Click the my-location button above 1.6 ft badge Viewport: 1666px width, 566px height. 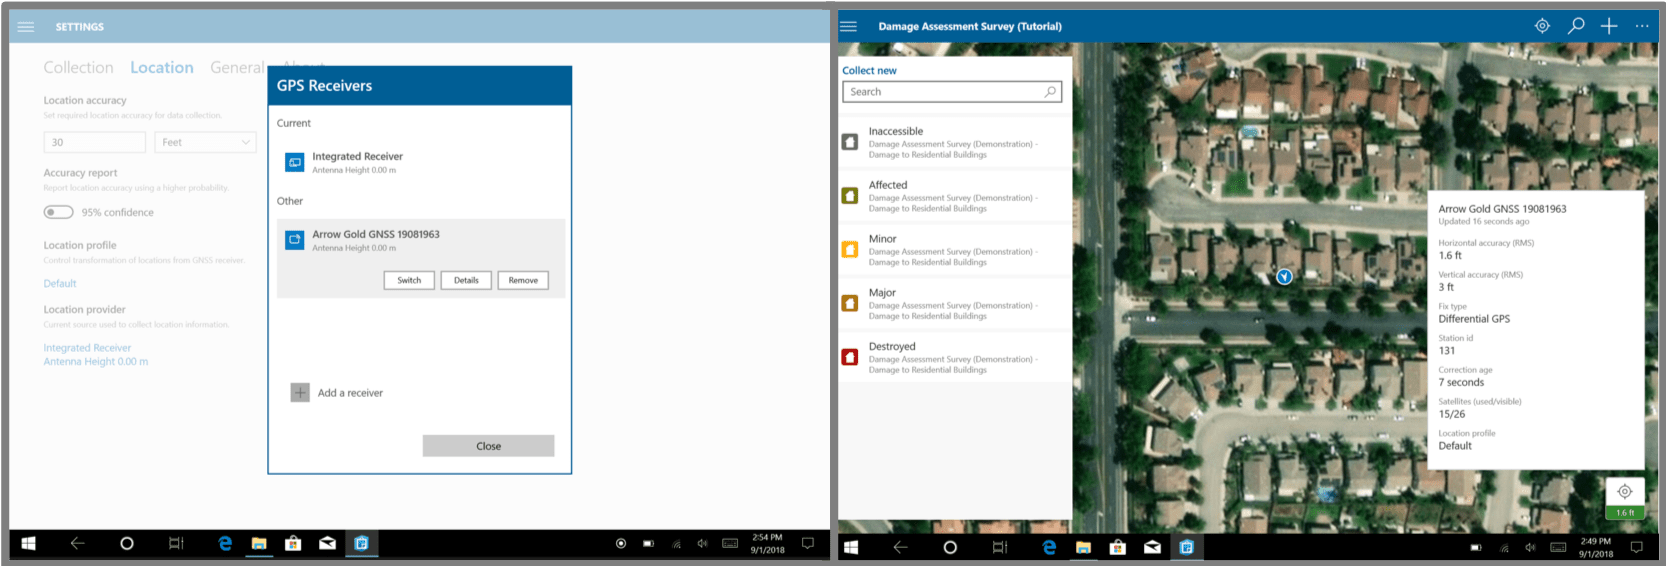coord(1625,491)
